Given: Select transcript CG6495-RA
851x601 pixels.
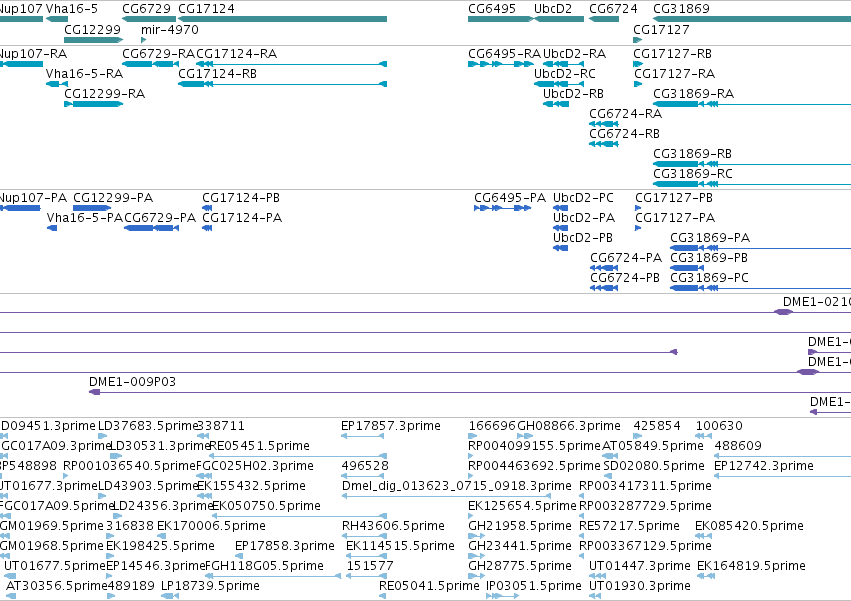Looking at the screenshot, I should tap(500, 64).
